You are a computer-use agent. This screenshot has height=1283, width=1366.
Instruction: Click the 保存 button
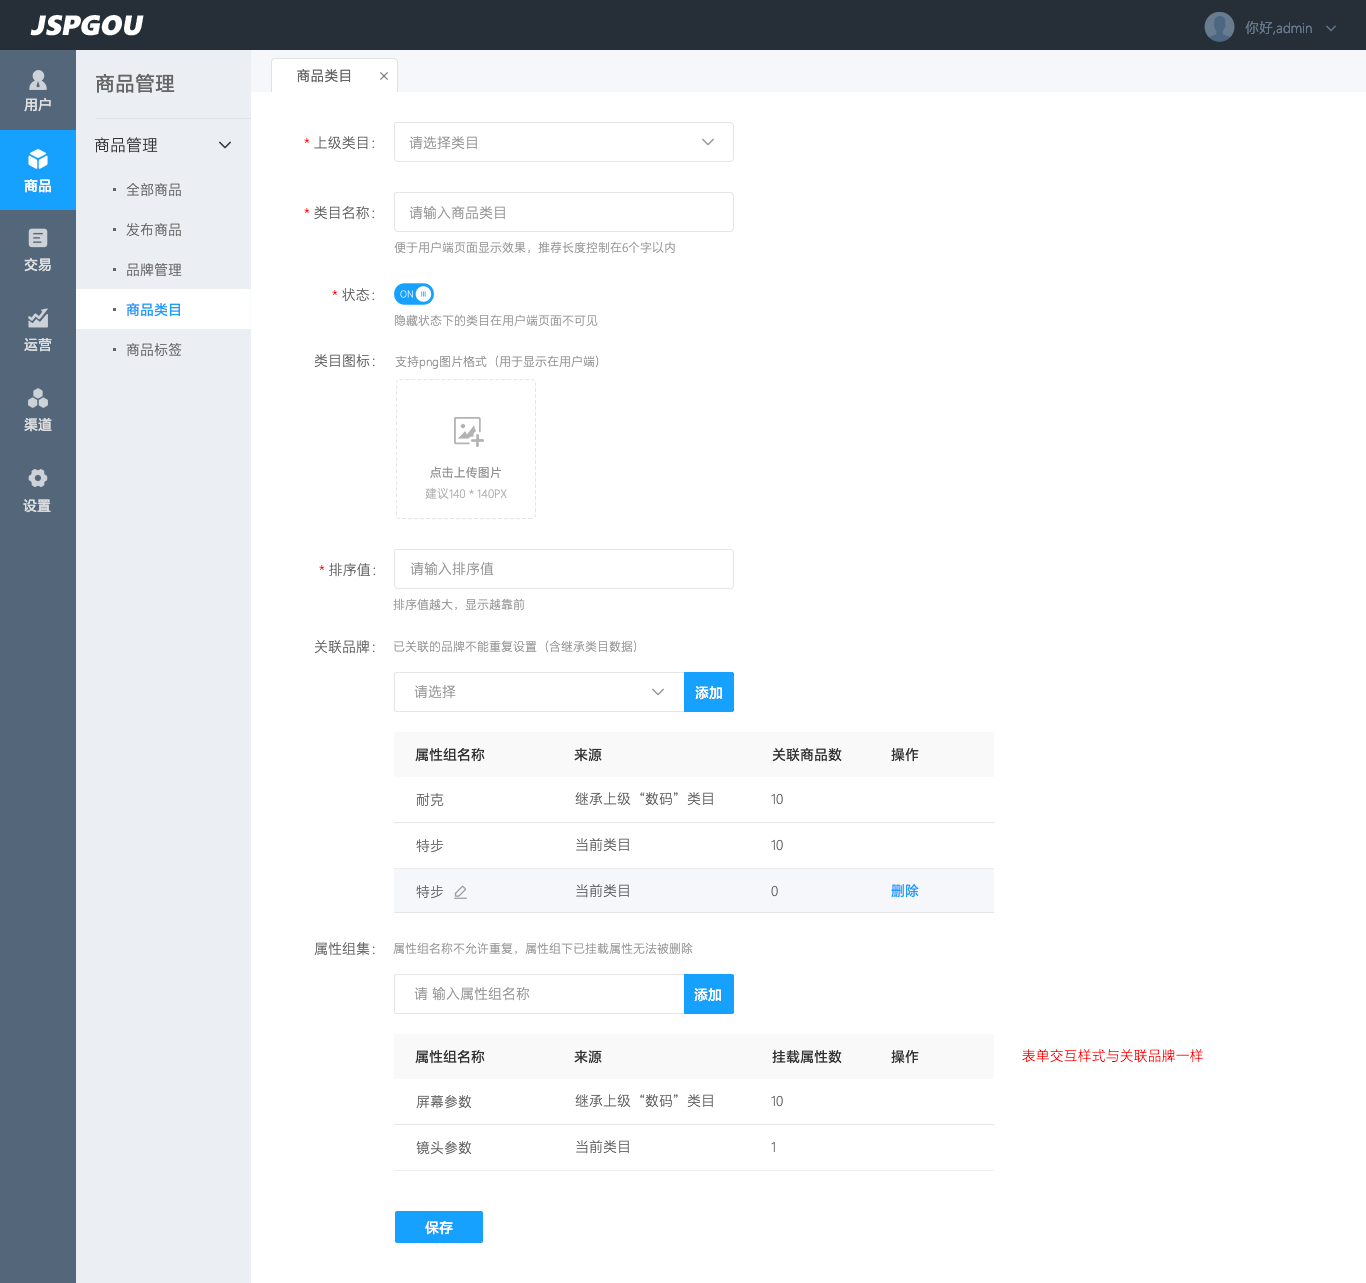(438, 1227)
